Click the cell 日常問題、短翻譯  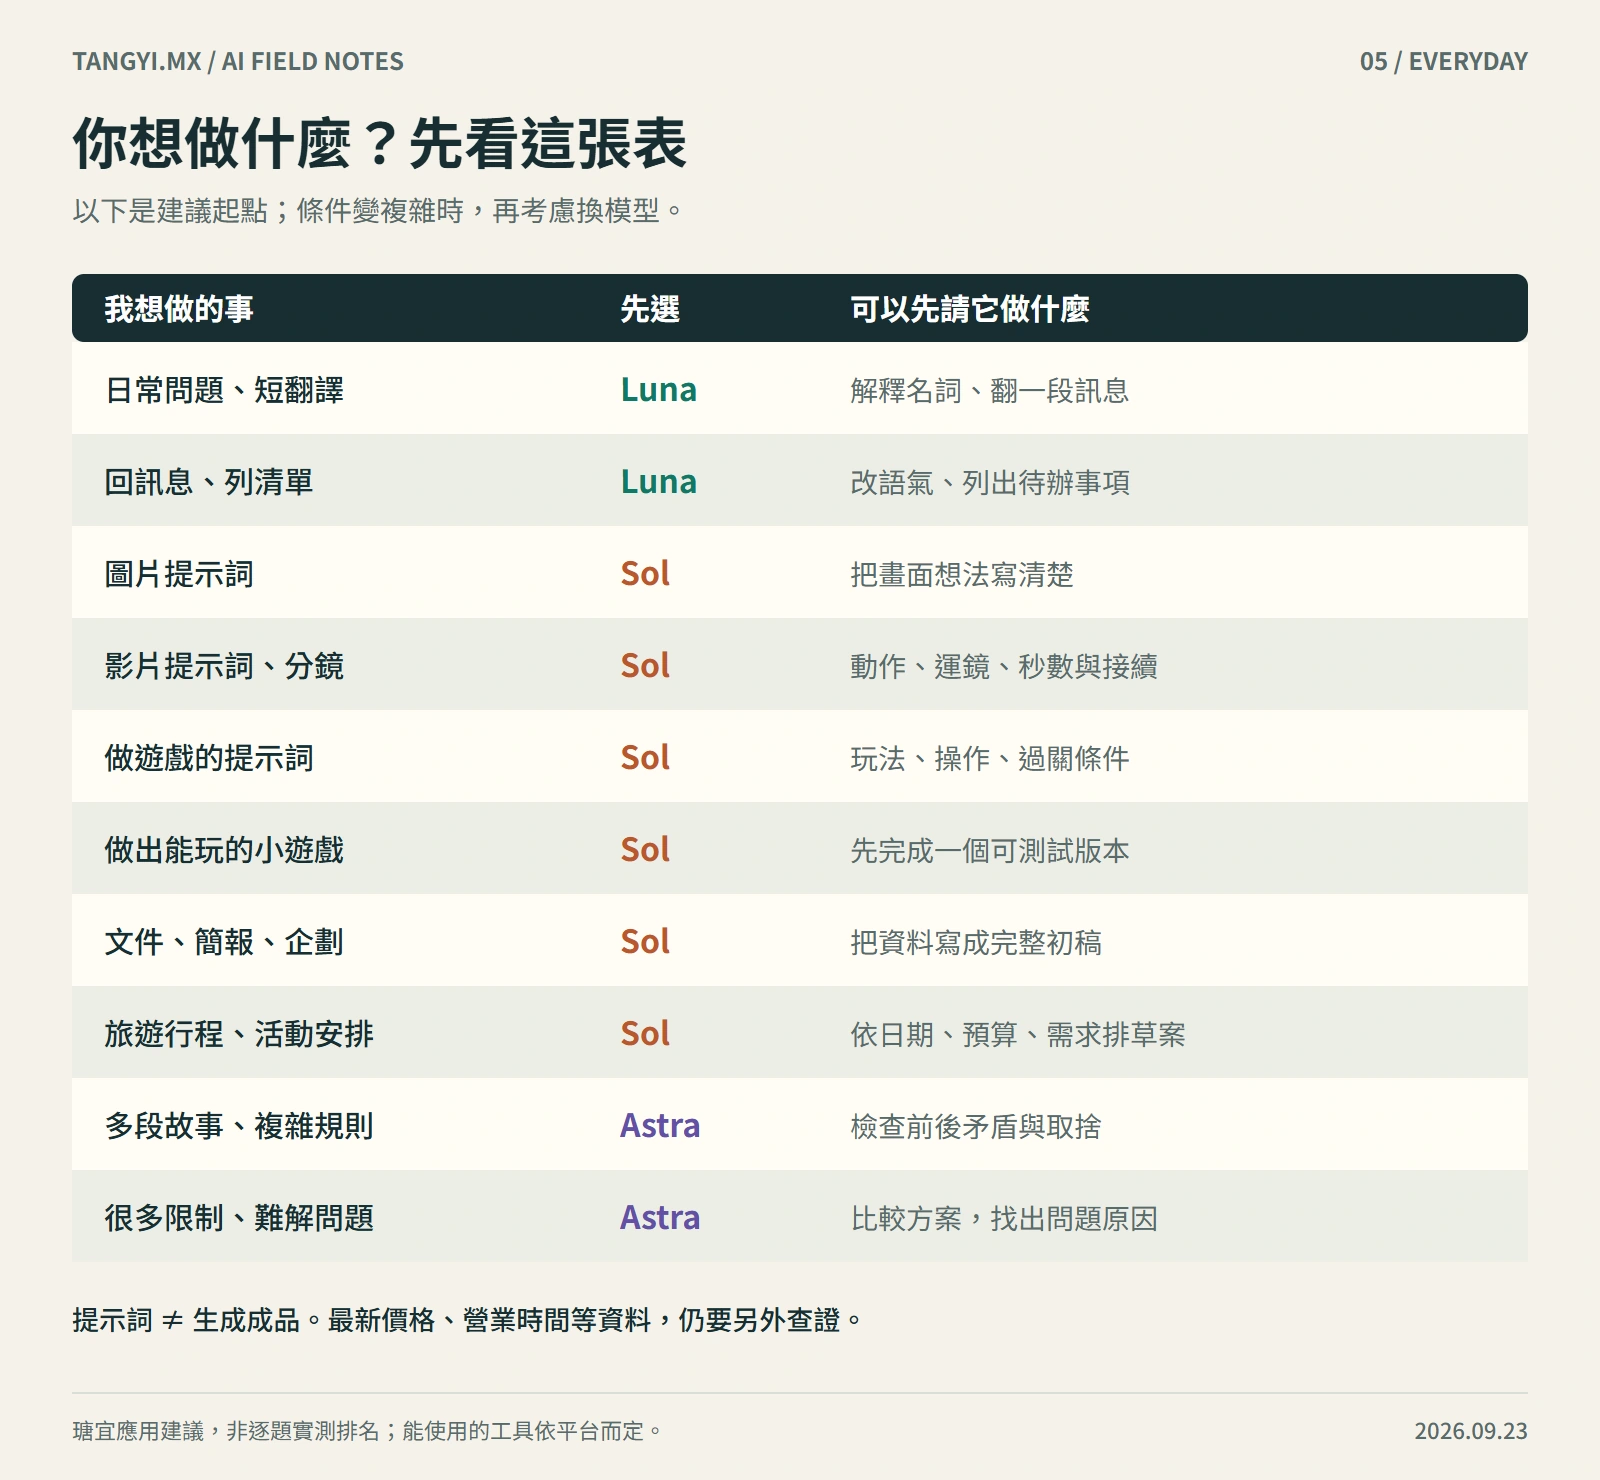[x=224, y=390]
